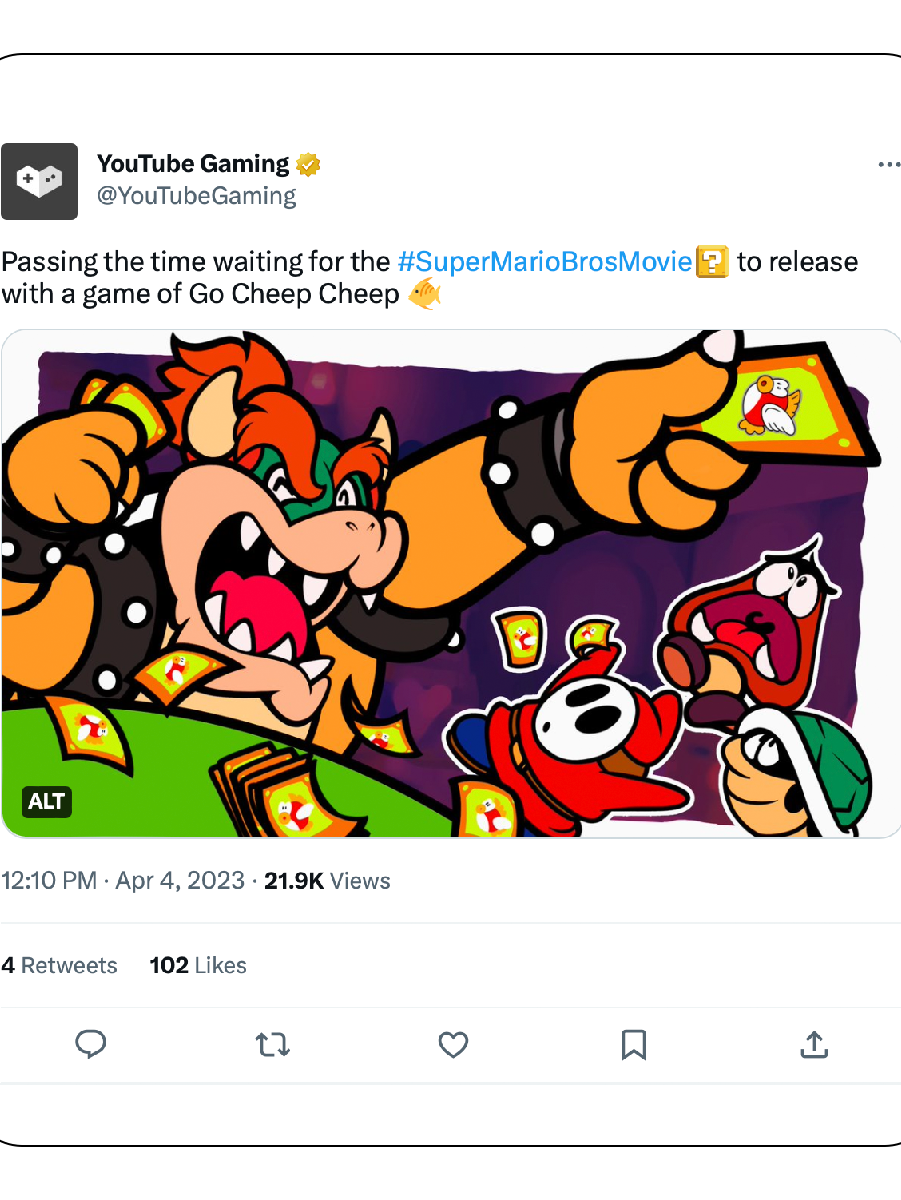Image resolution: width=901 pixels, height=1200 pixels.
Task: Open the YouTube Gaming profile avatar
Action: point(39,181)
